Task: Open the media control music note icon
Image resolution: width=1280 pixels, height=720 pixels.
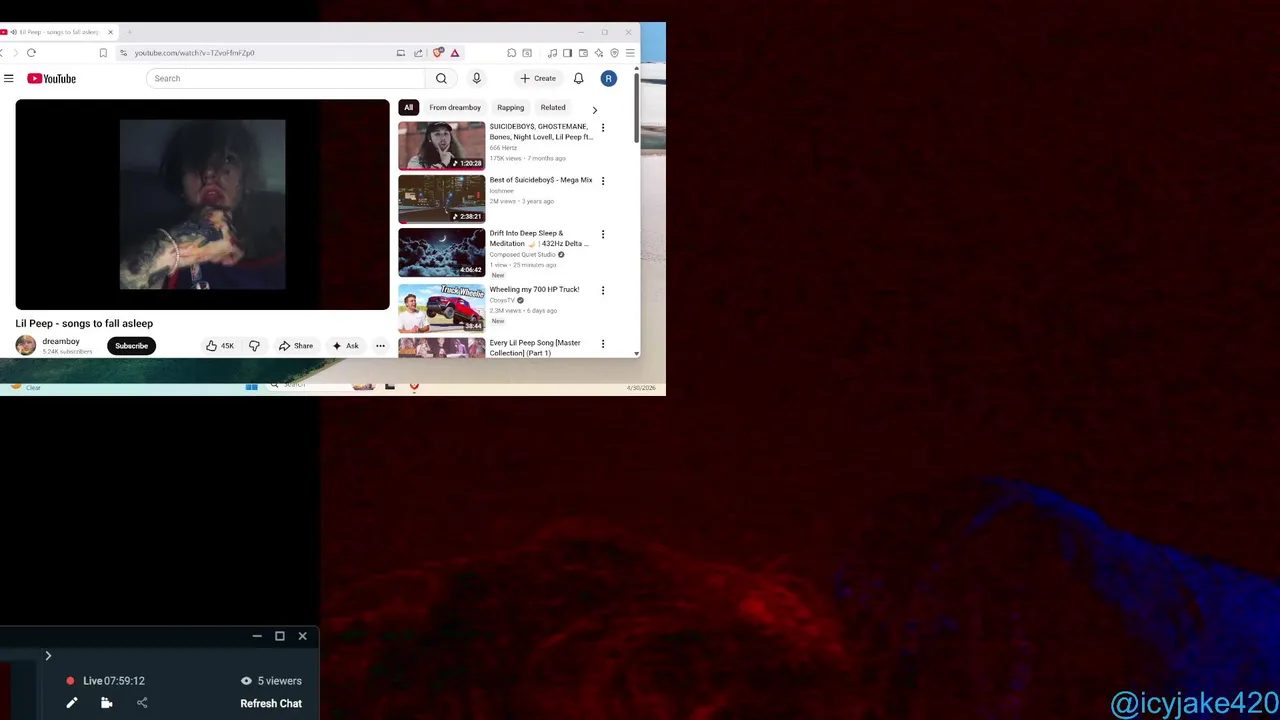Action: point(552,53)
